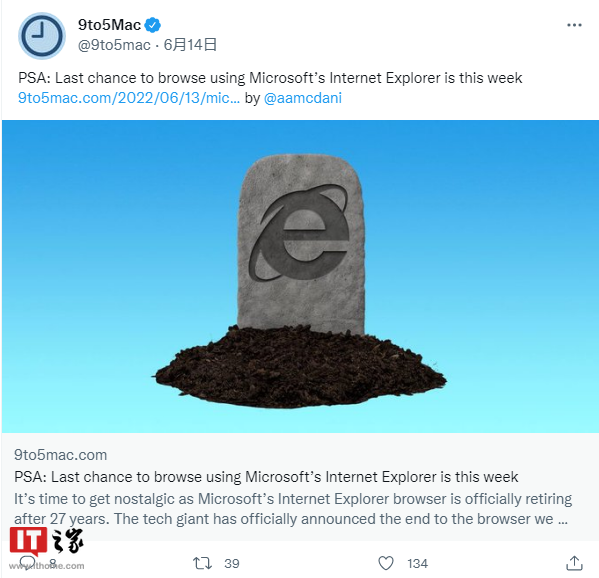Retweet using the retweet arrows icon

coord(202,563)
